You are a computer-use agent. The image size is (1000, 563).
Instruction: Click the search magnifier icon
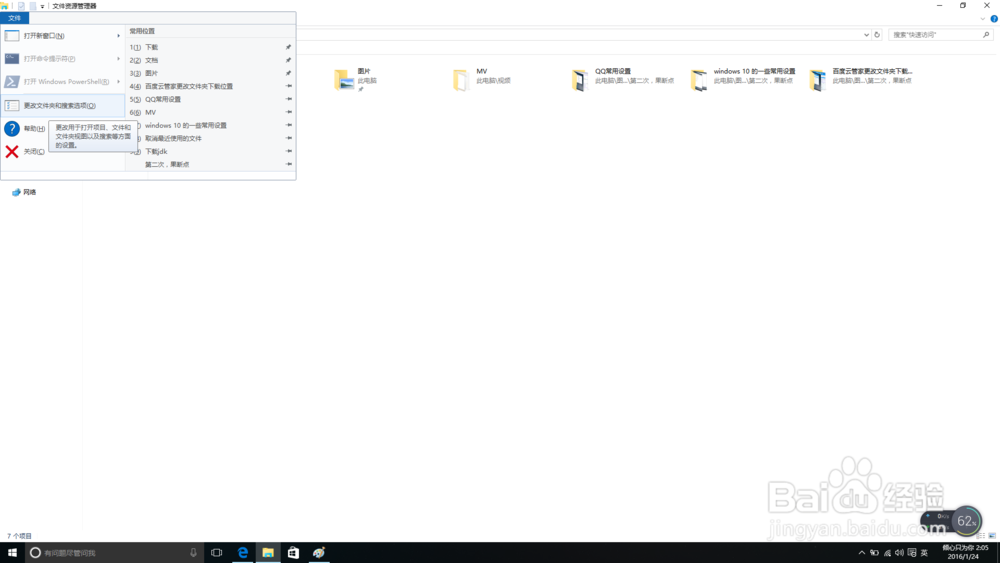click(986, 34)
